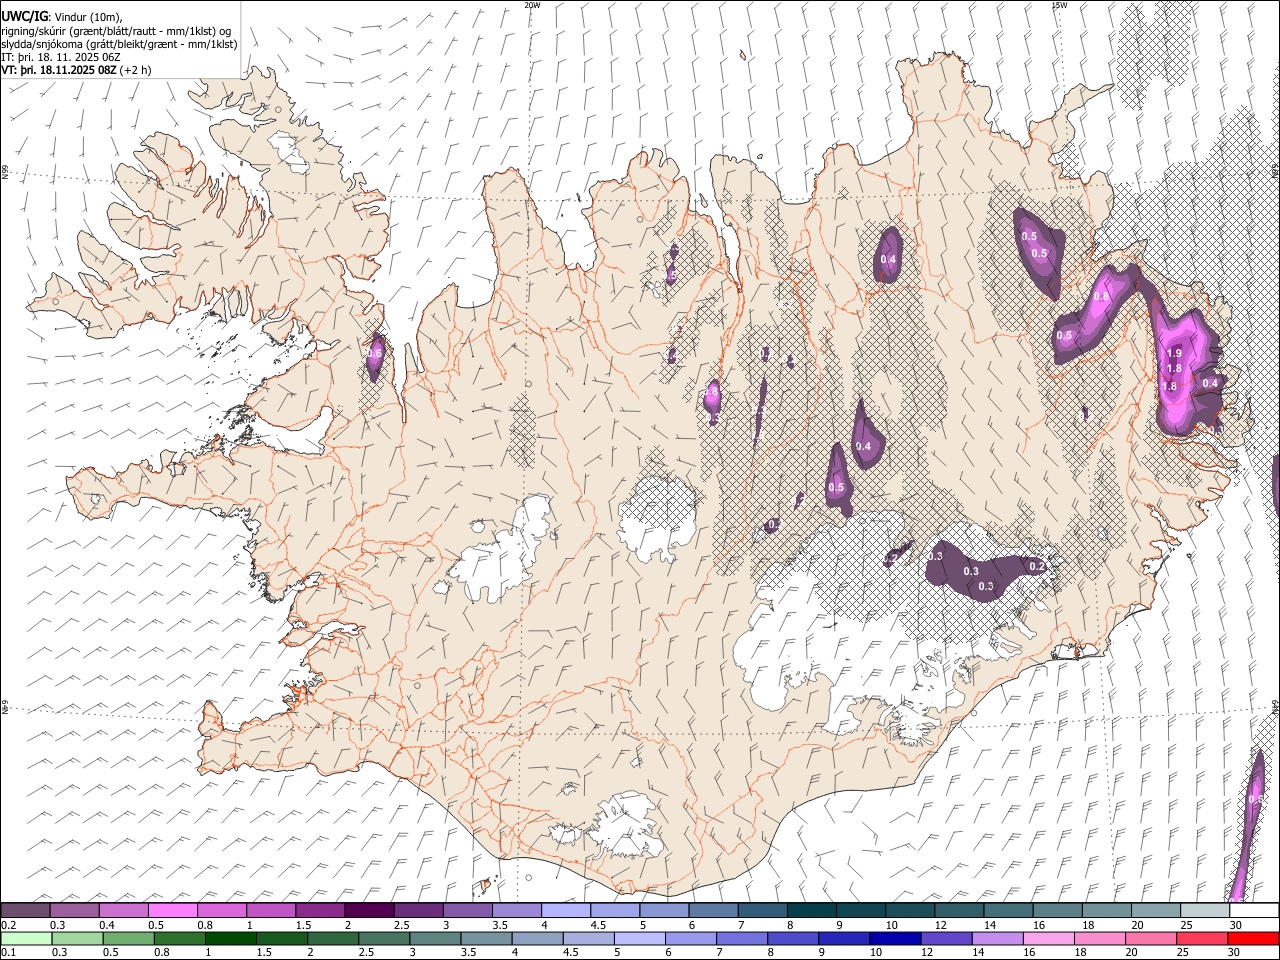The width and height of the screenshot is (1280, 960).
Task: Click the '1.9' snowfall value on the map
Action: [1174, 353]
